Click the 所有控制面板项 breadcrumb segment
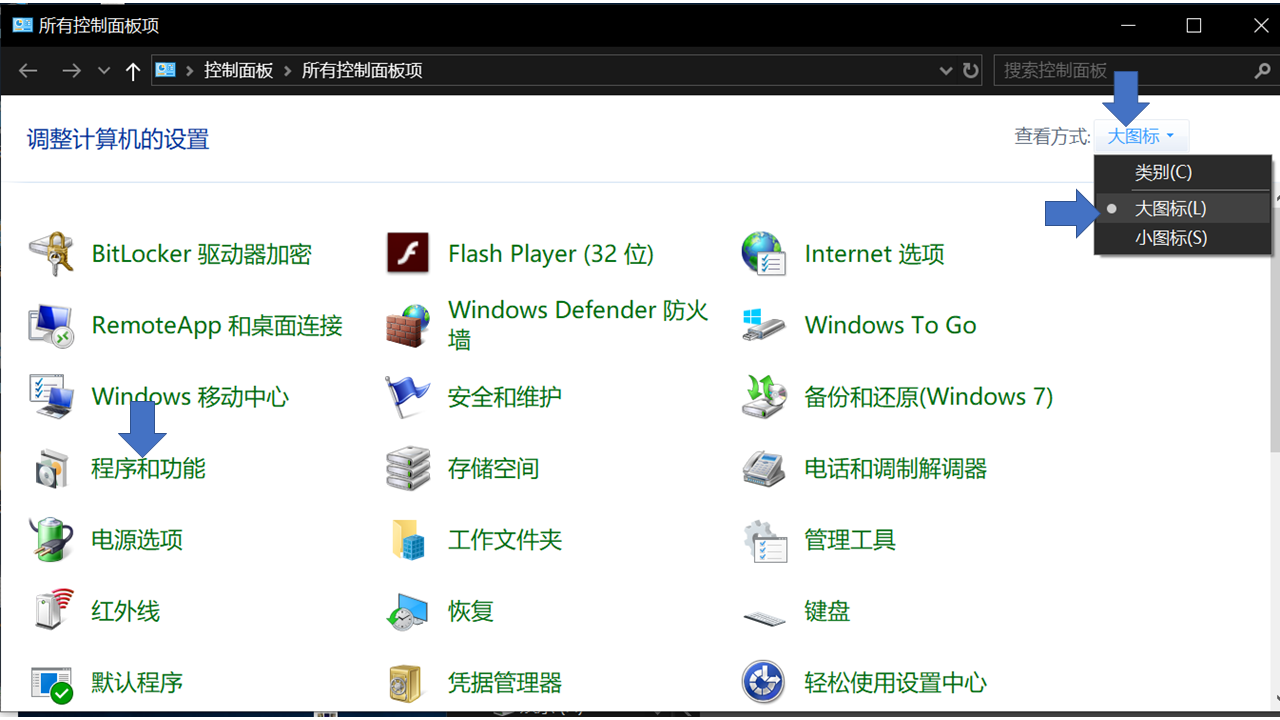Screen dimensions: 1280x720 pyautogui.click(x=362, y=71)
